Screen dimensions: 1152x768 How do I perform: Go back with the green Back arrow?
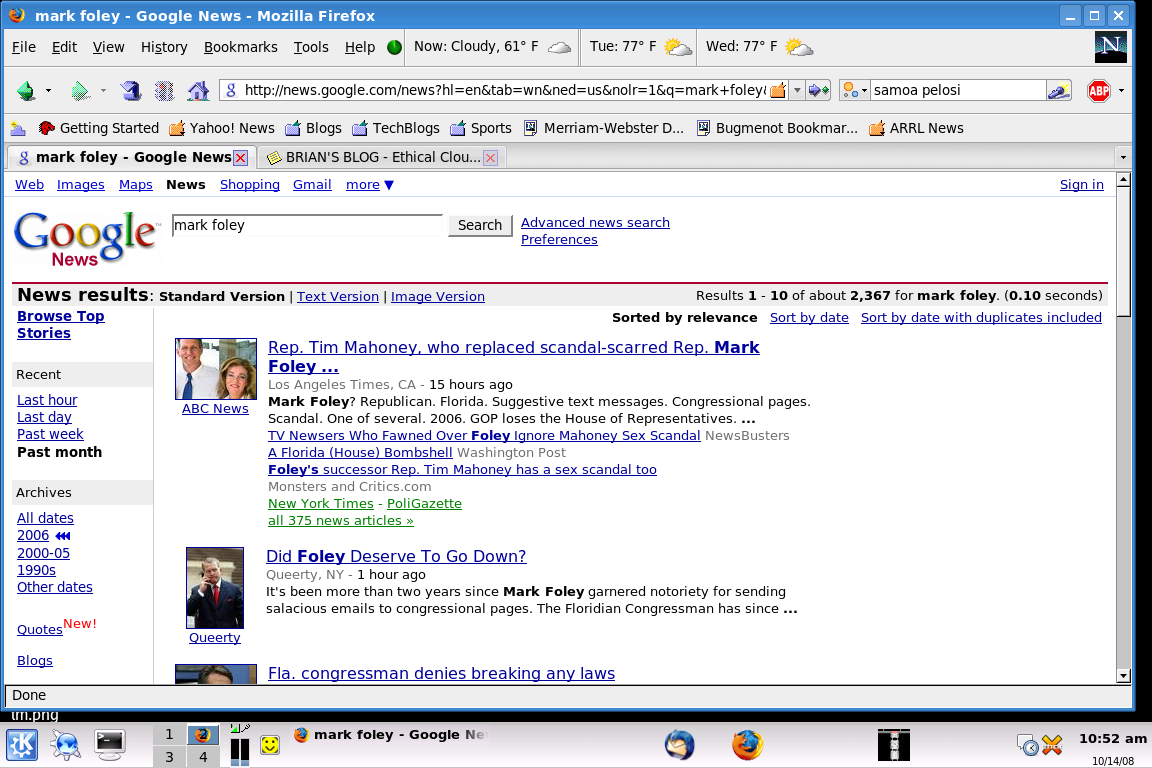tap(26, 90)
